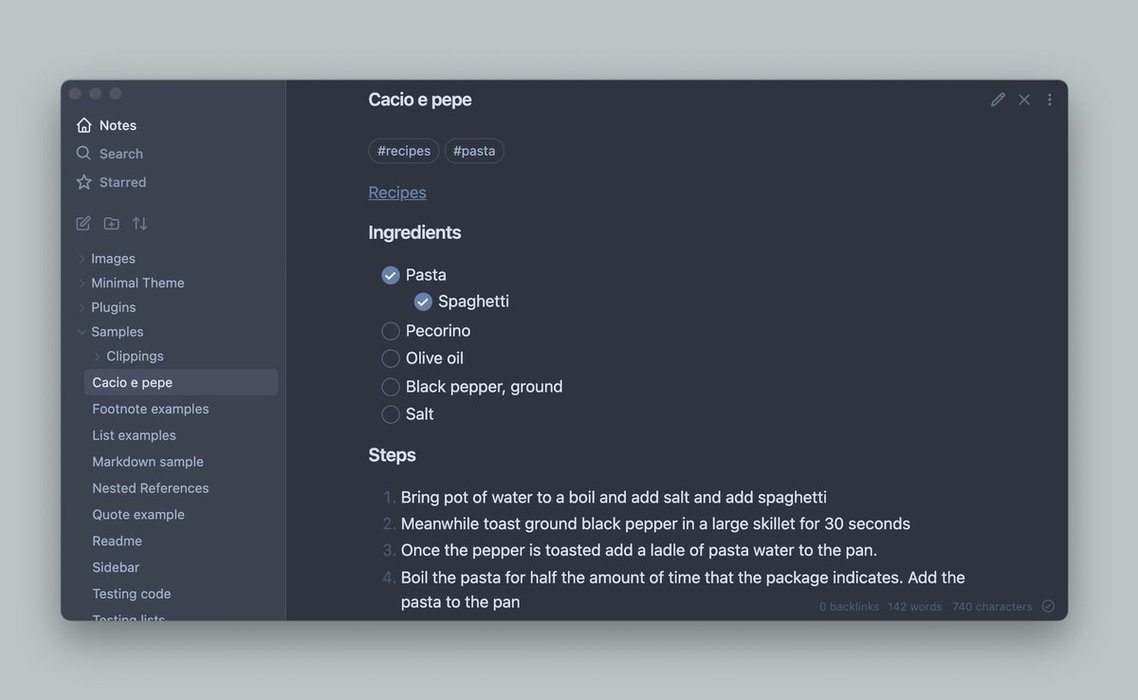
Task: Change sort order with arrows icon
Action: tap(140, 224)
